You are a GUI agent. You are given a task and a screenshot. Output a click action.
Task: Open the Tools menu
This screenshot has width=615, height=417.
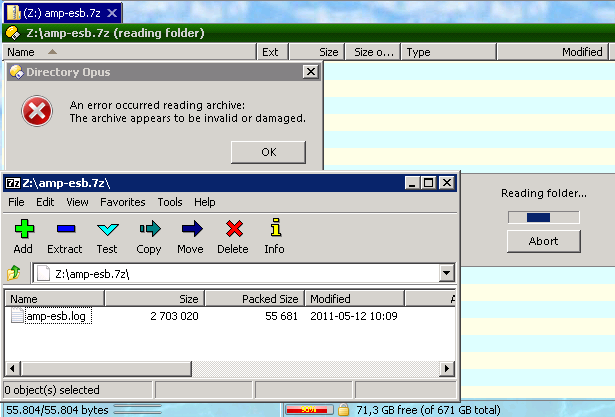170,202
